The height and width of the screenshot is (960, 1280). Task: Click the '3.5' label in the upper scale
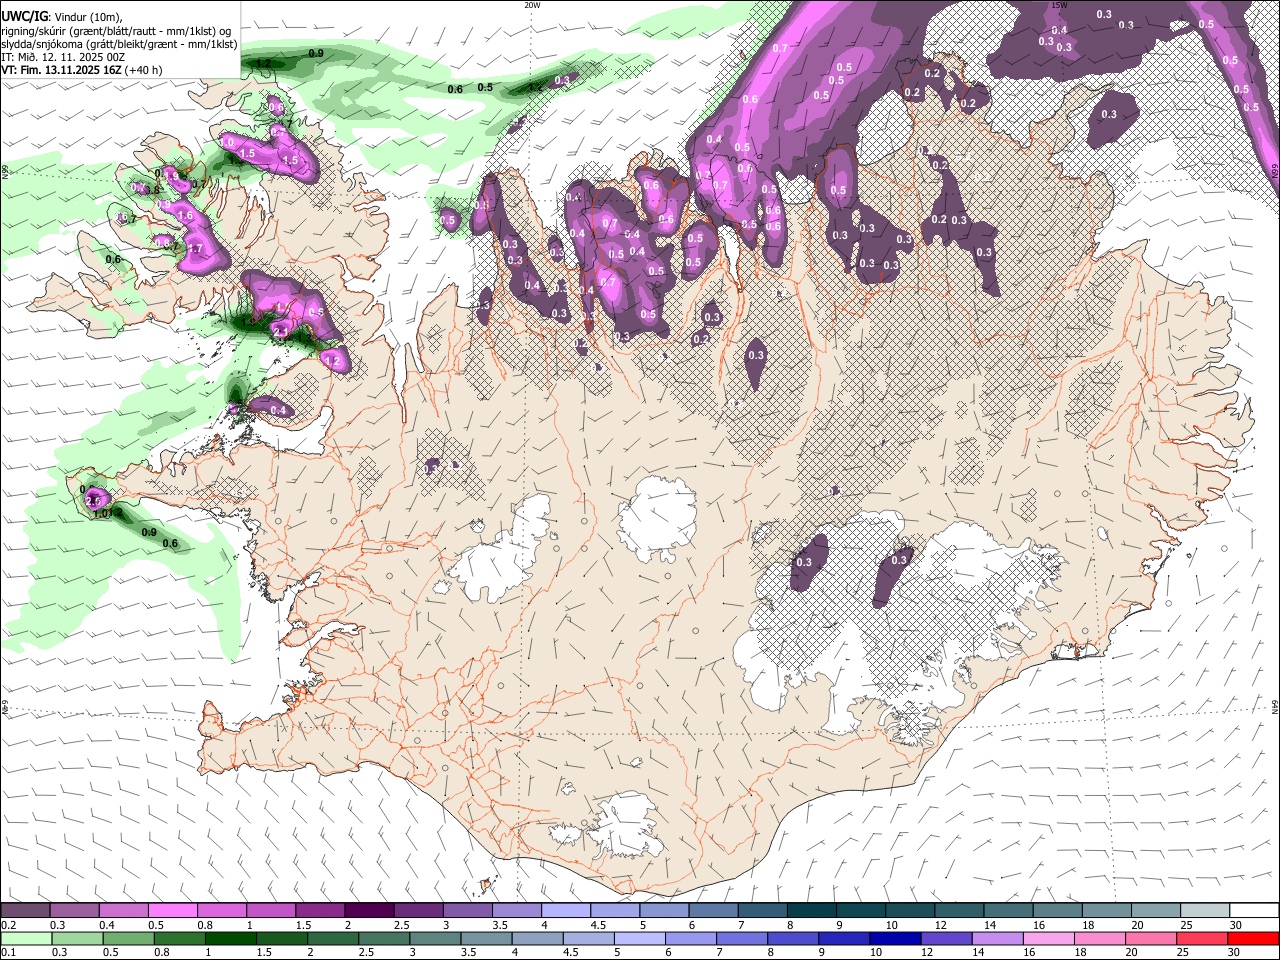pos(500,925)
